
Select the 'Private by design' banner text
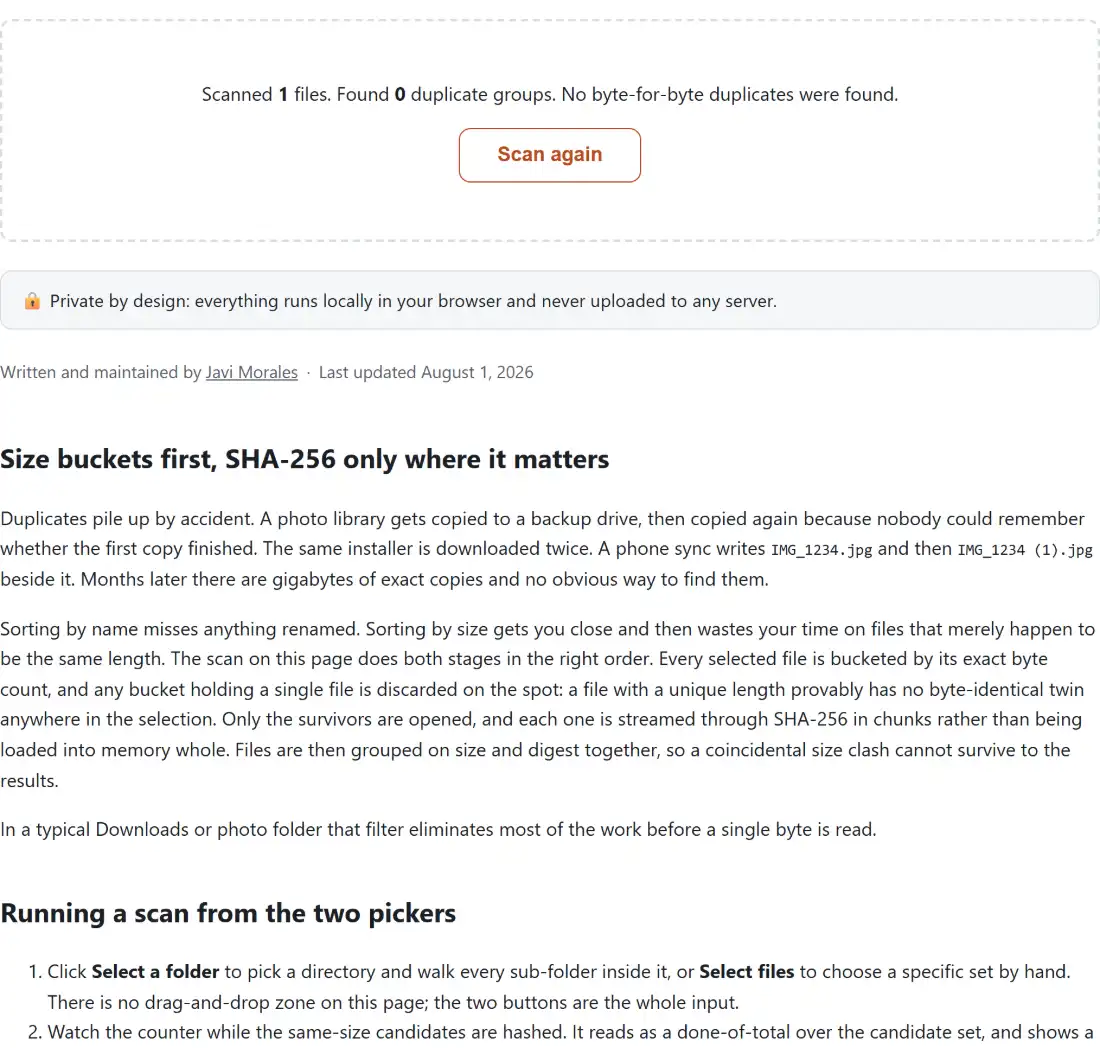click(413, 301)
